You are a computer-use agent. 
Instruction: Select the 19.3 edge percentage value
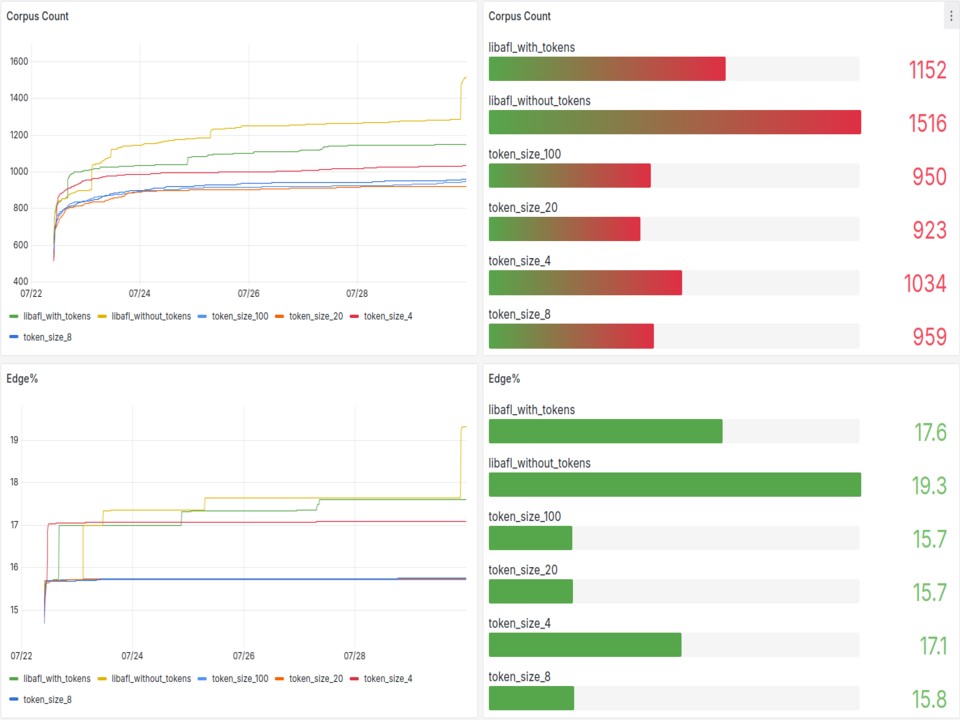click(x=929, y=486)
